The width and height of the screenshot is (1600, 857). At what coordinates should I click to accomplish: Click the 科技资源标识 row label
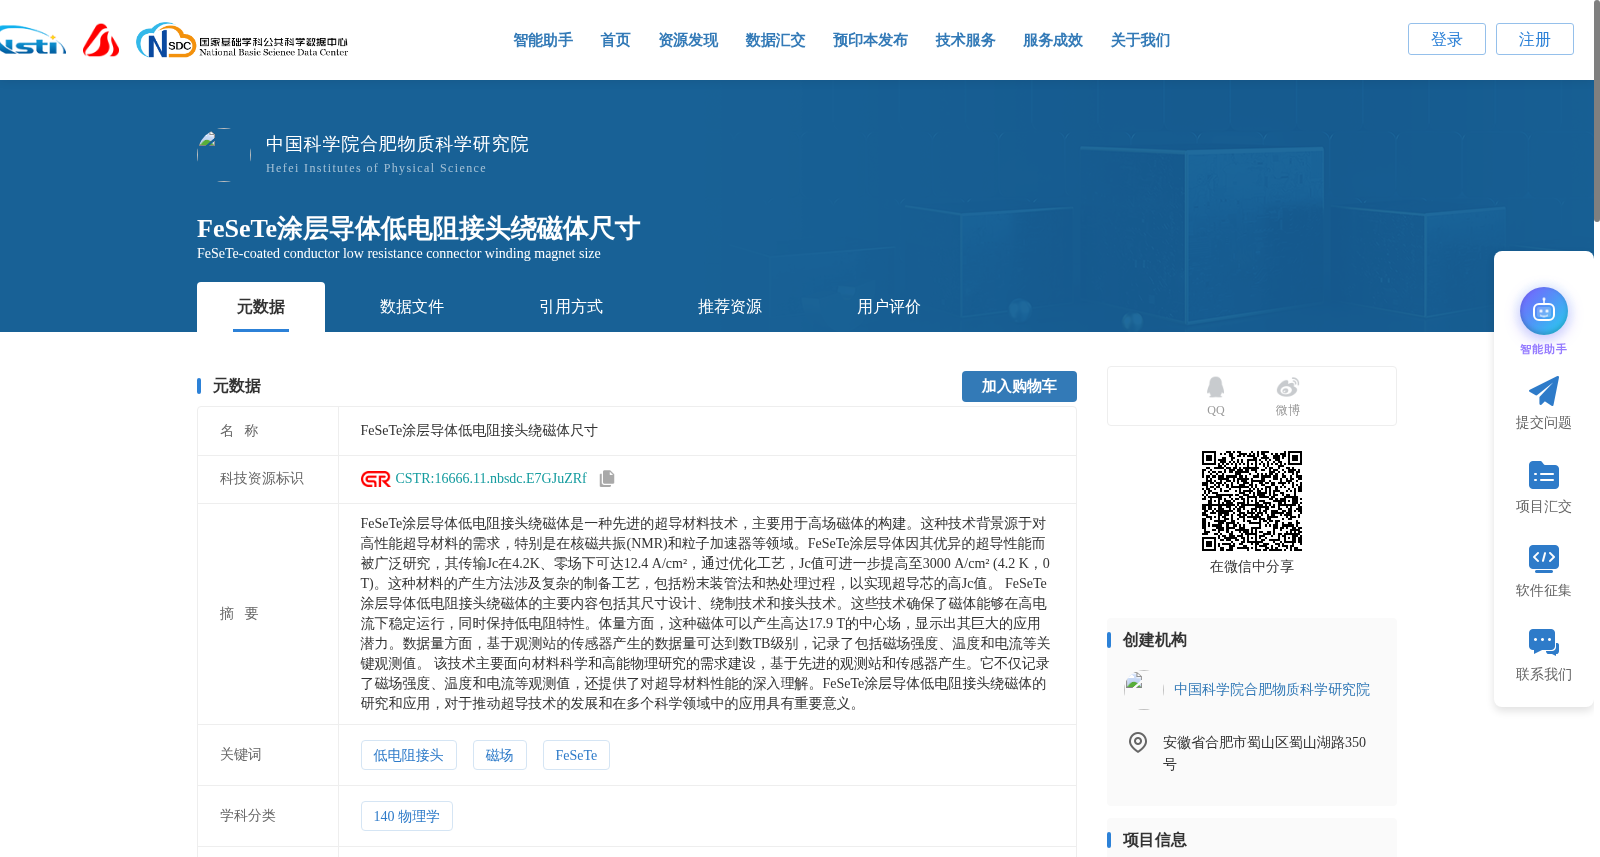click(262, 479)
